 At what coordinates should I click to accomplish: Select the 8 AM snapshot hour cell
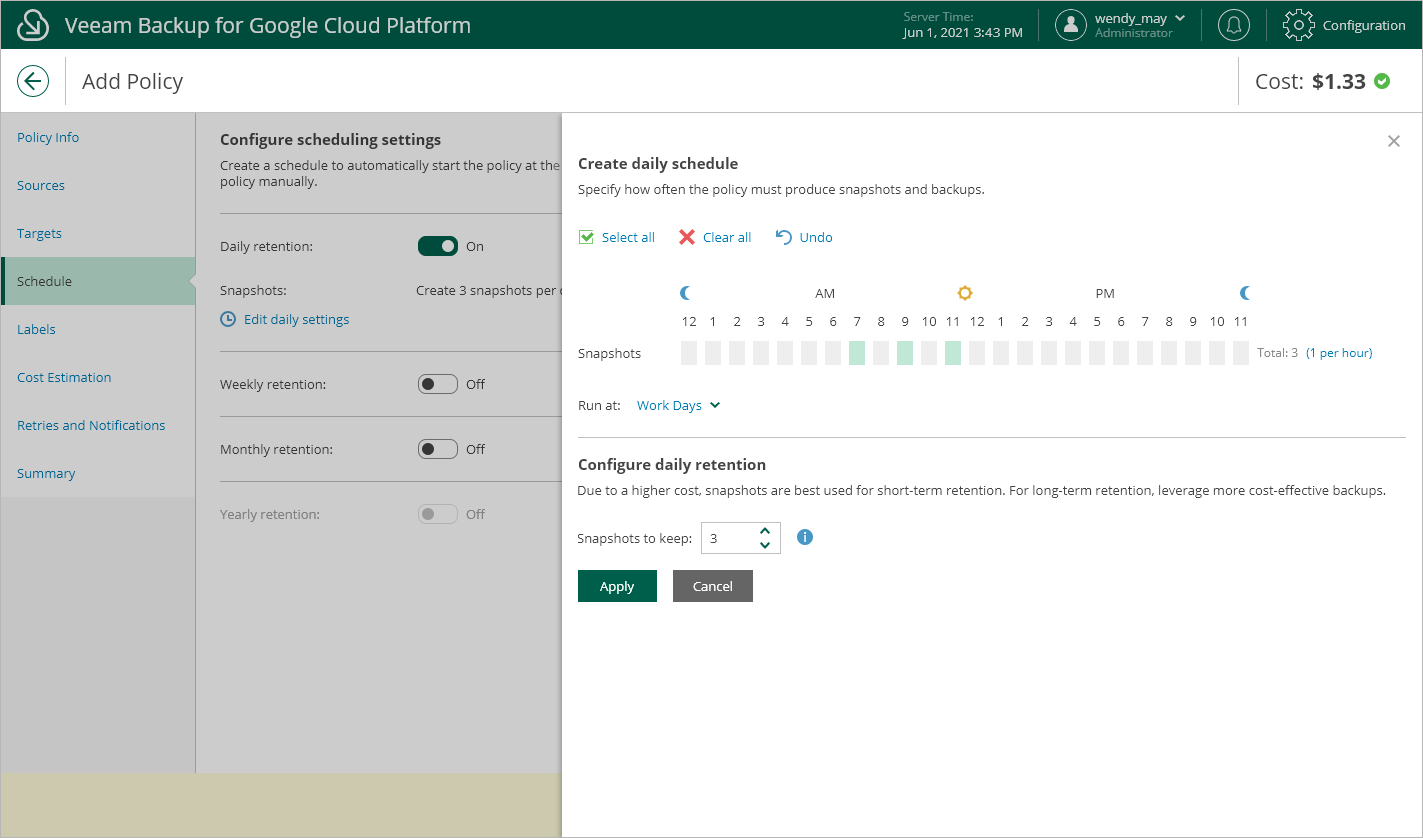coord(881,353)
